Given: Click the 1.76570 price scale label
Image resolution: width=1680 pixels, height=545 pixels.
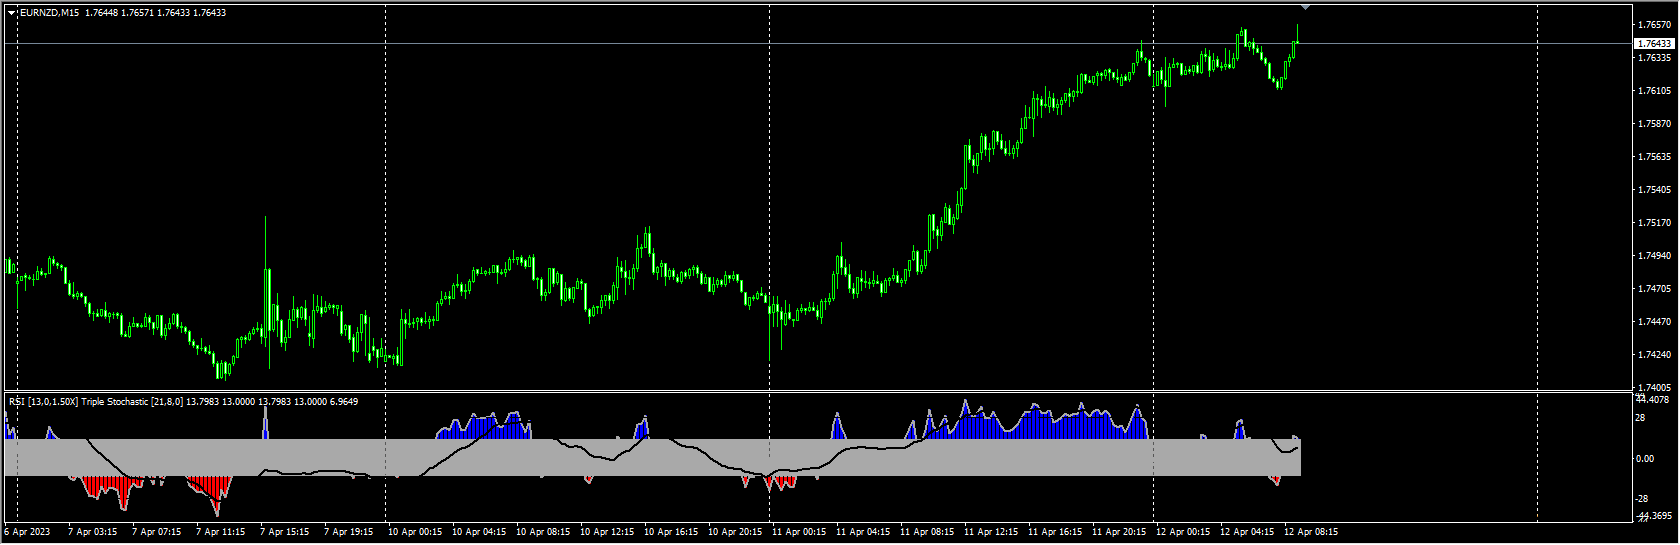Looking at the screenshot, I should click(x=1655, y=24).
